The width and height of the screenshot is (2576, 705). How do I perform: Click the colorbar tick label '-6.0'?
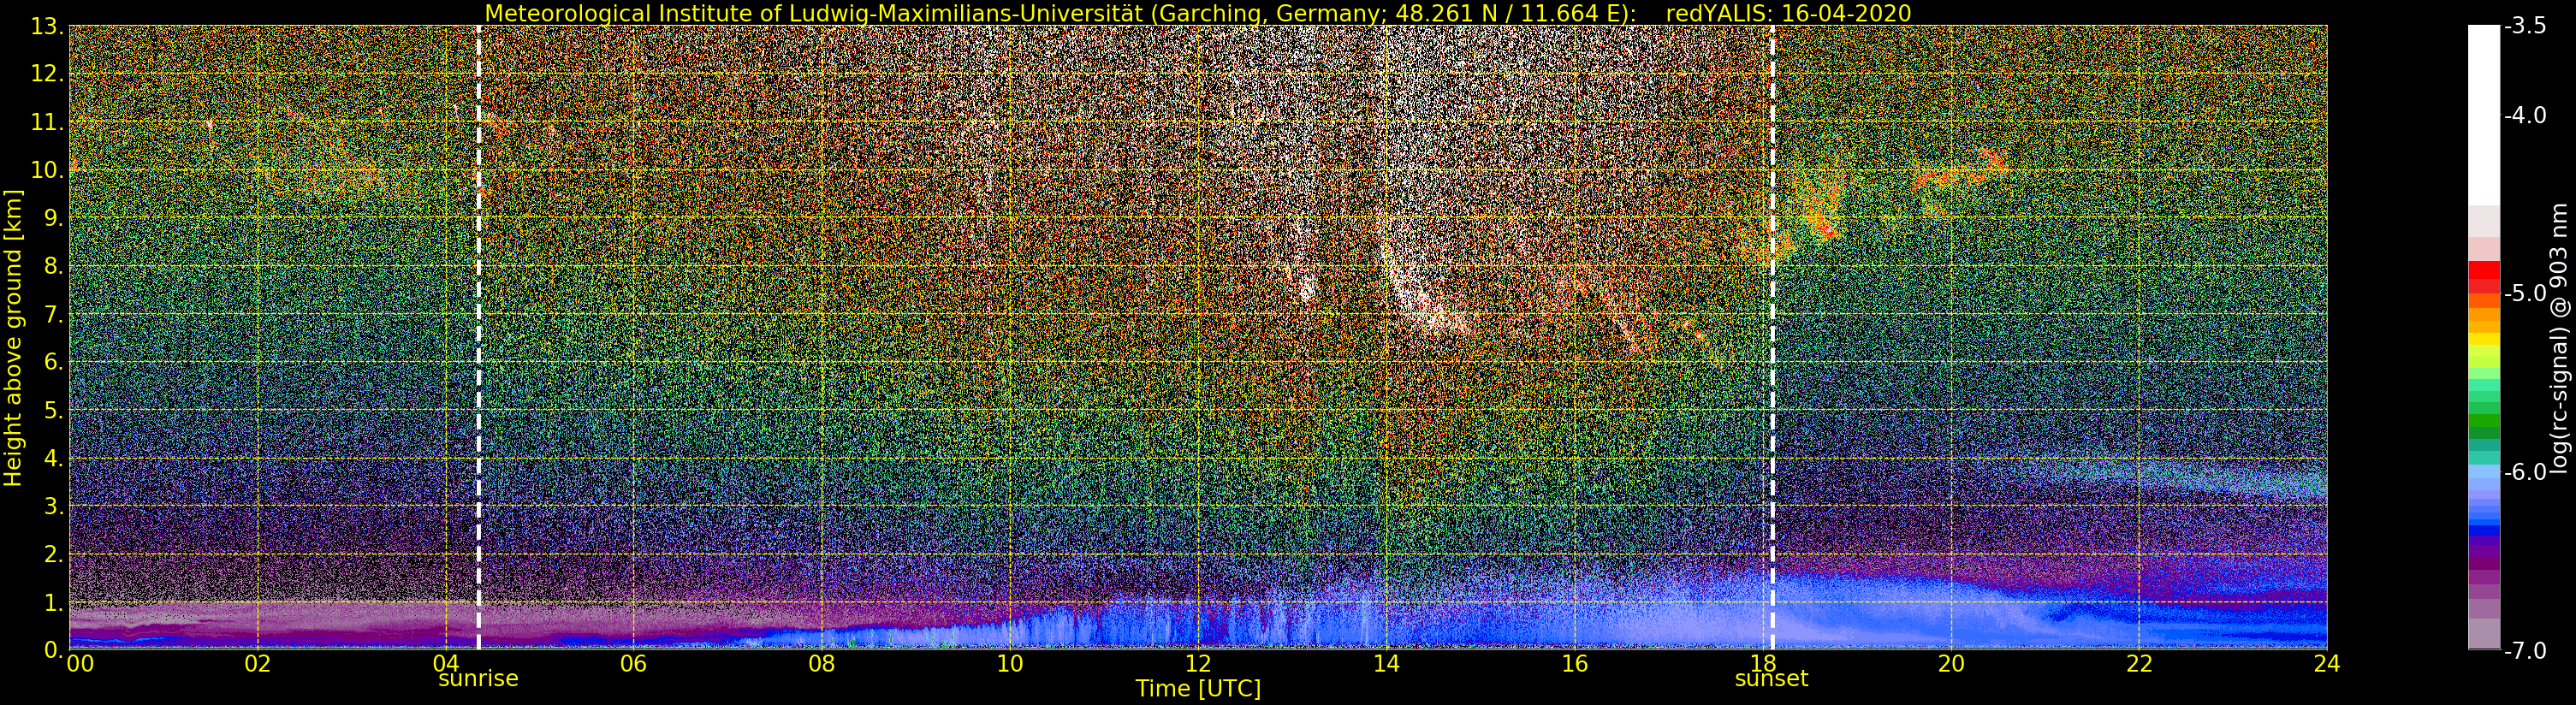(2525, 472)
